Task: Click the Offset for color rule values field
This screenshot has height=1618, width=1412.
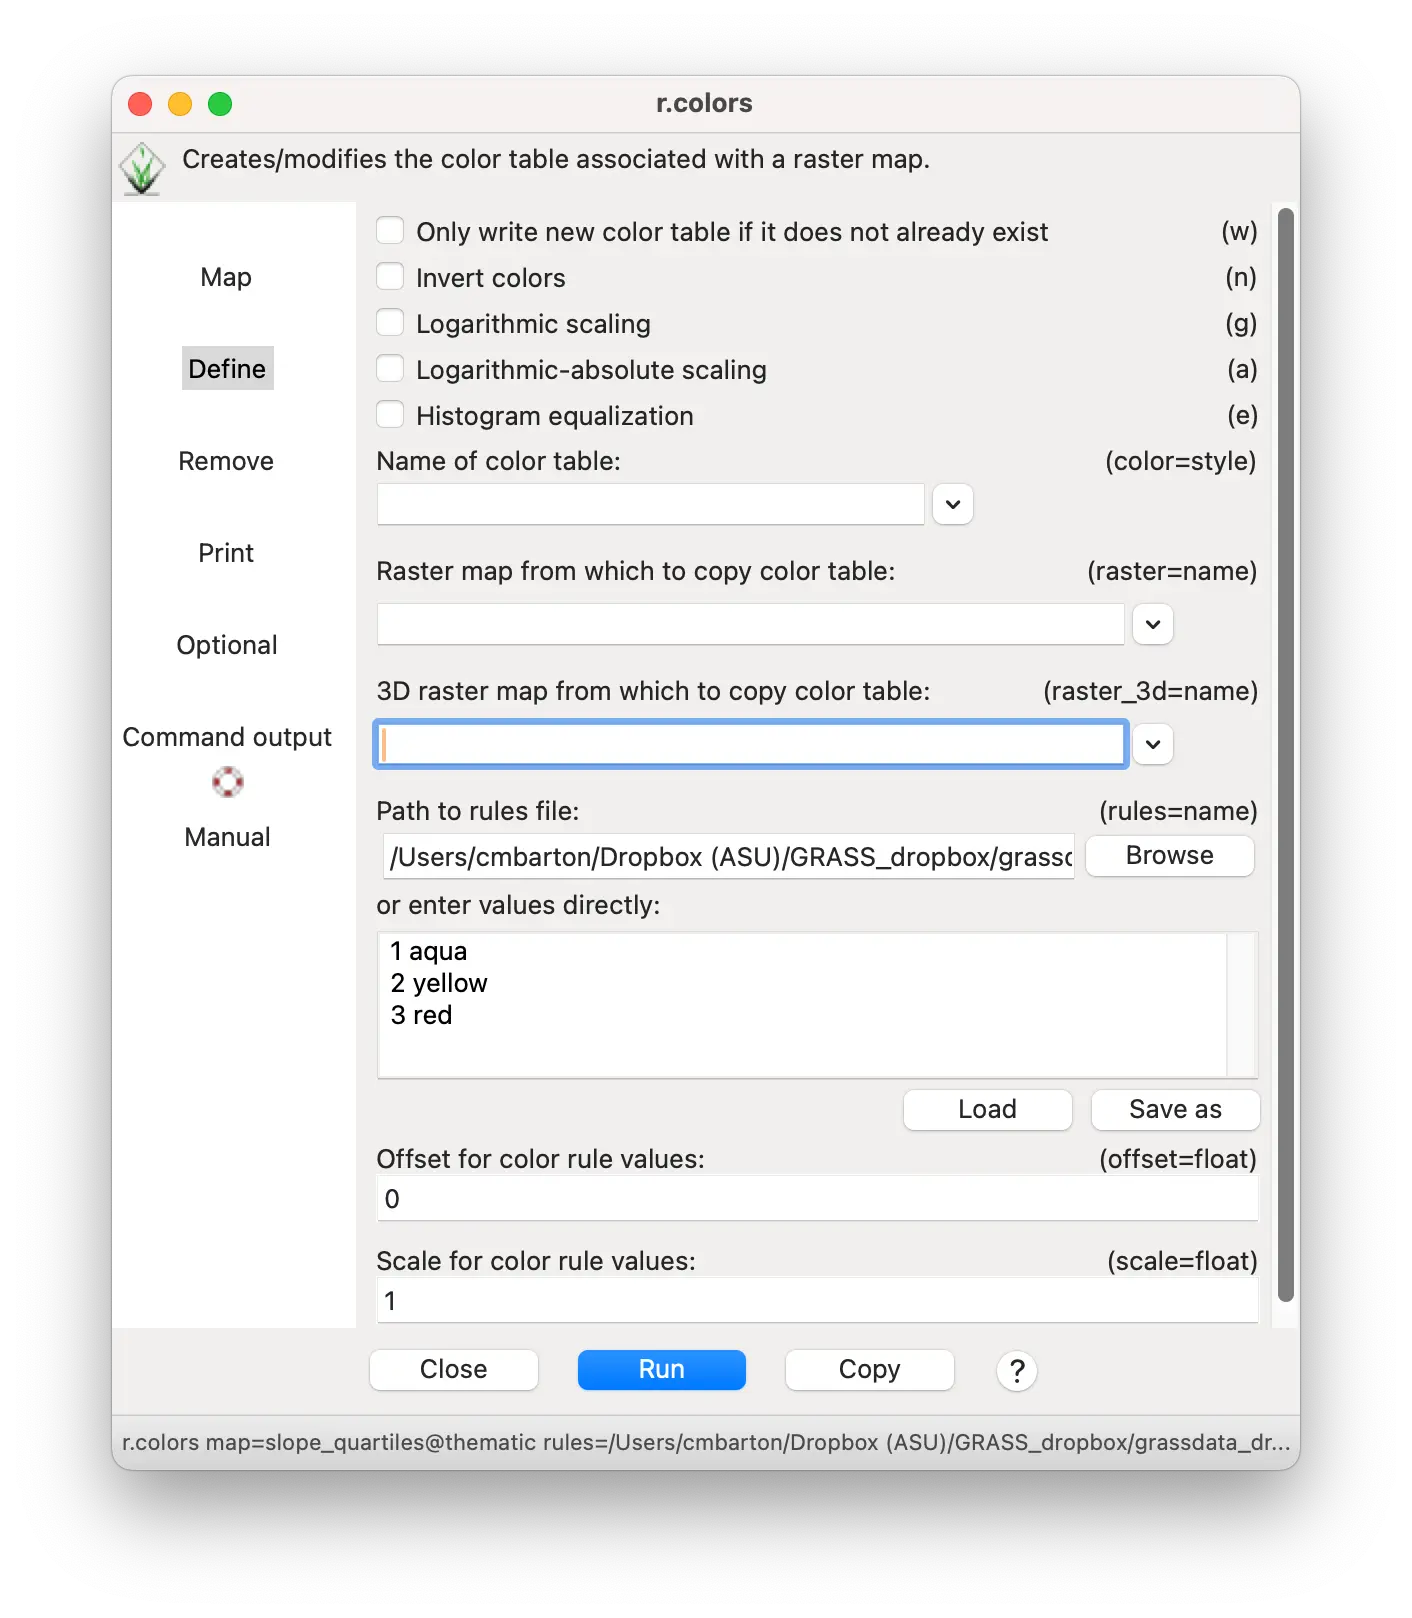Action: click(817, 1199)
